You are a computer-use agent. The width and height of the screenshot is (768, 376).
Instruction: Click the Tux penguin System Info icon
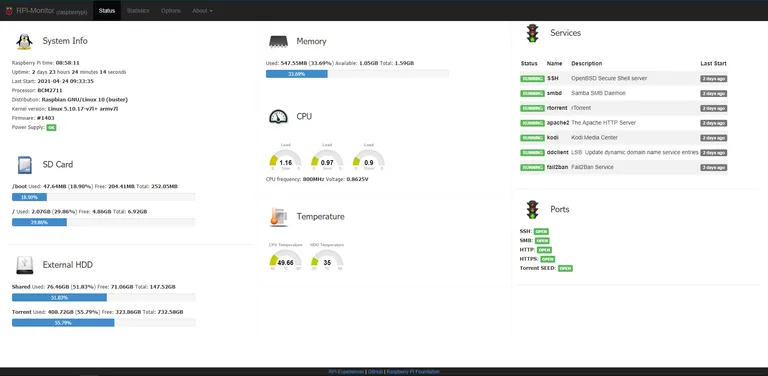24,42
